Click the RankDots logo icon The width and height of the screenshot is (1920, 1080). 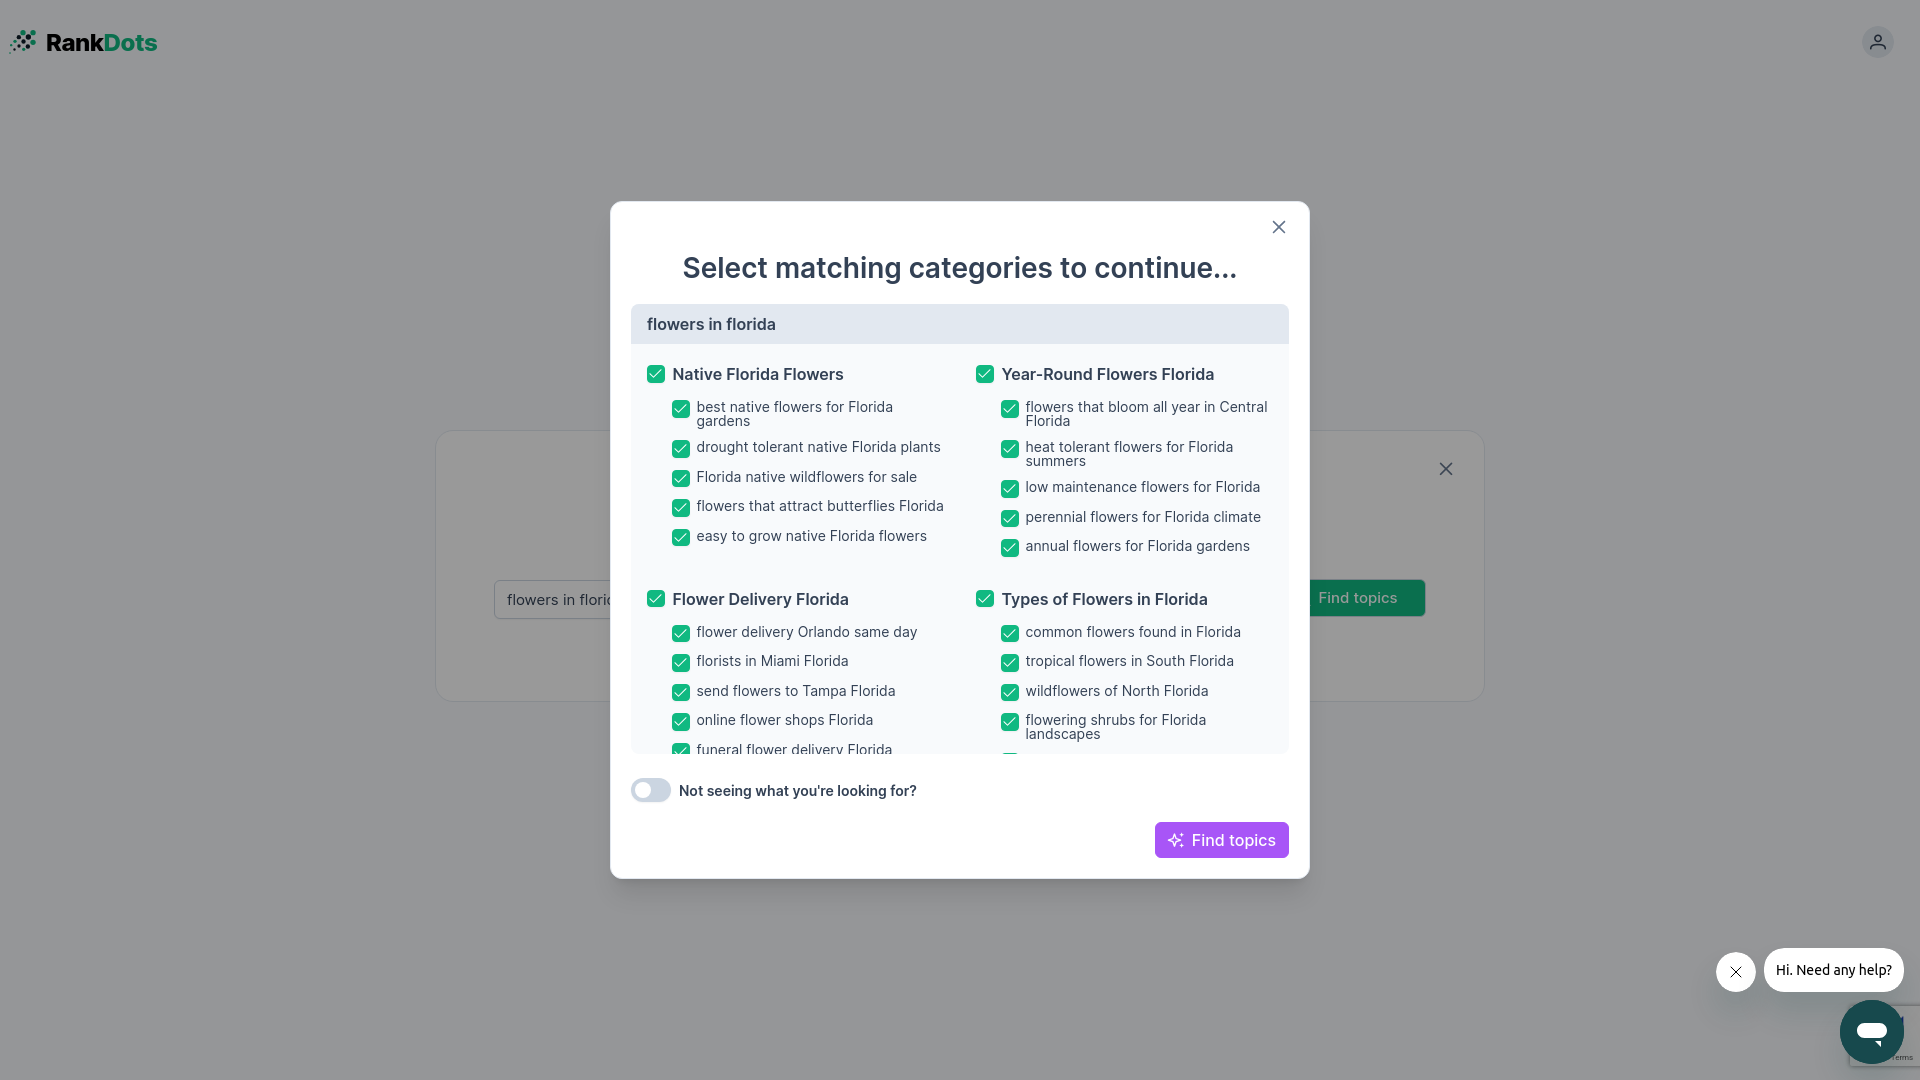pyautogui.click(x=24, y=42)
